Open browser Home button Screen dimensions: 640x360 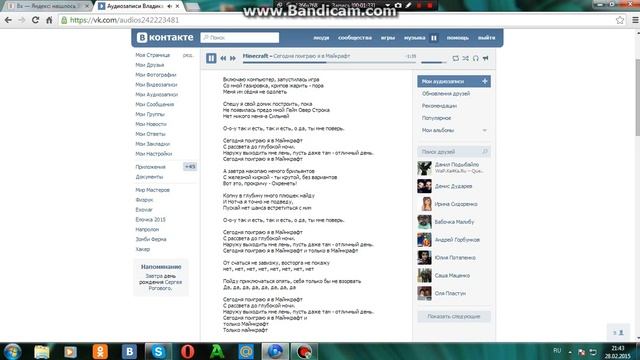(49, 20)
